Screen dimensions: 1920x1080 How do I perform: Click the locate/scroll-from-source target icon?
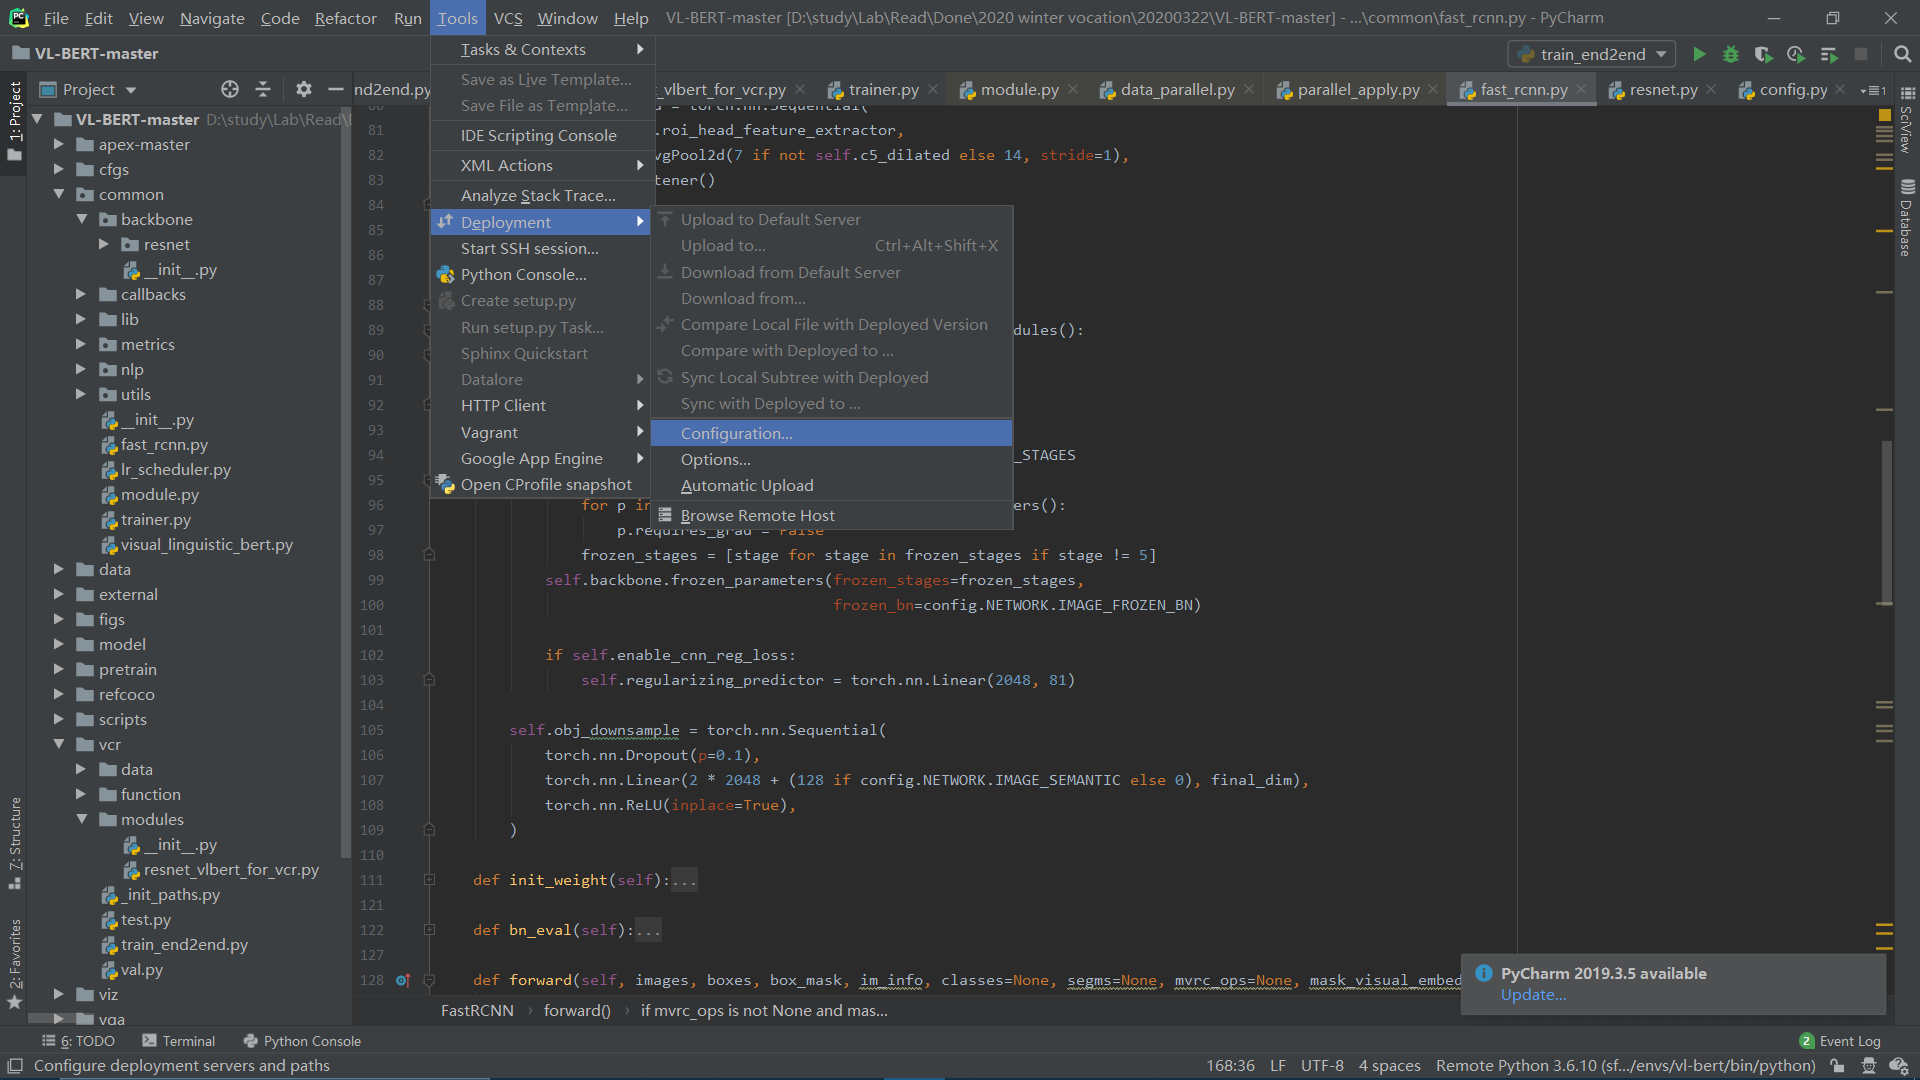(230, 89)
